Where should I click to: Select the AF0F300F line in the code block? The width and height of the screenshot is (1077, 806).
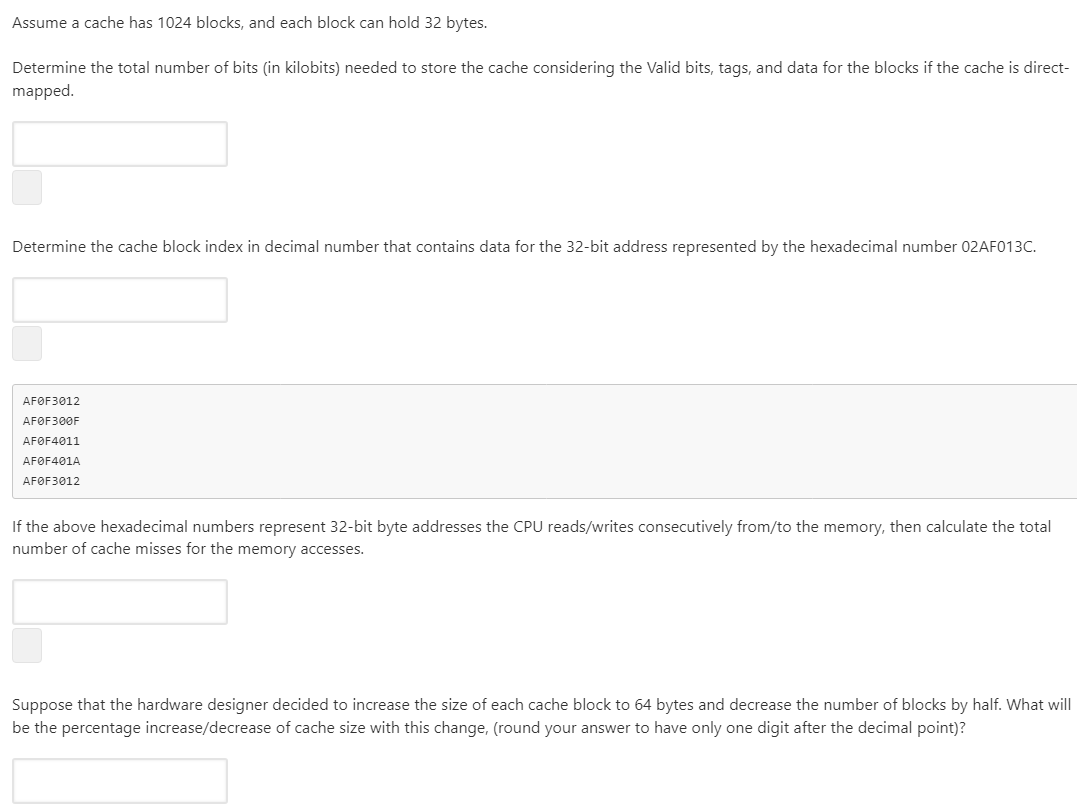click(x=51, y=420)
